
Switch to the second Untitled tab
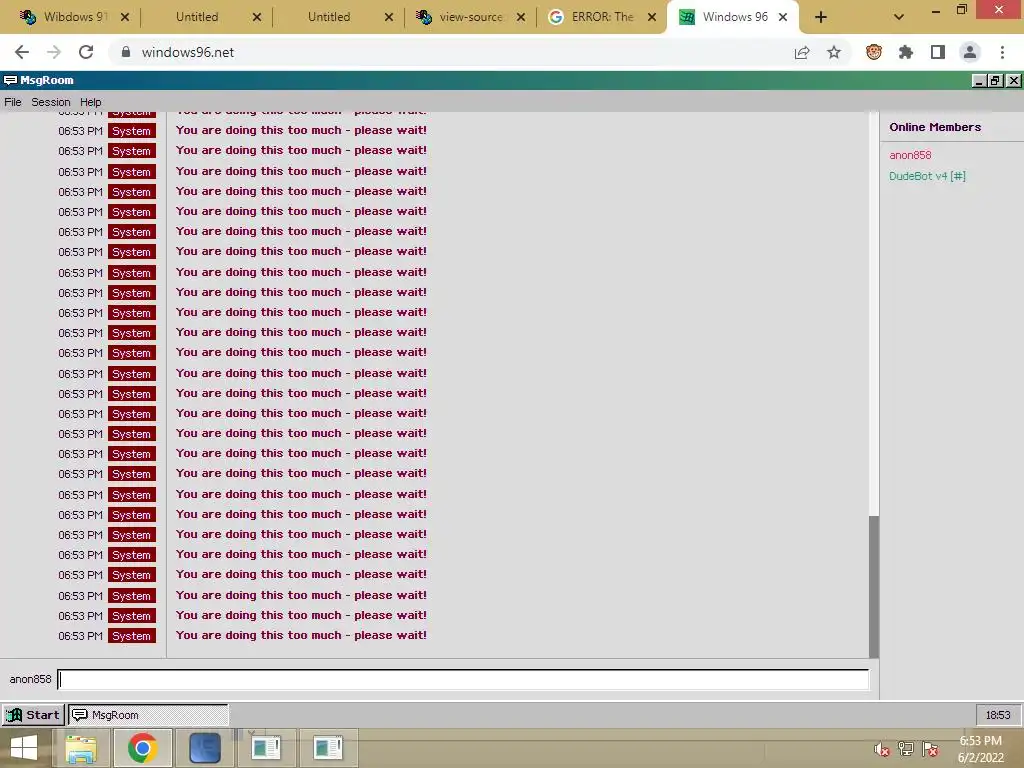(x=329, y=17)
